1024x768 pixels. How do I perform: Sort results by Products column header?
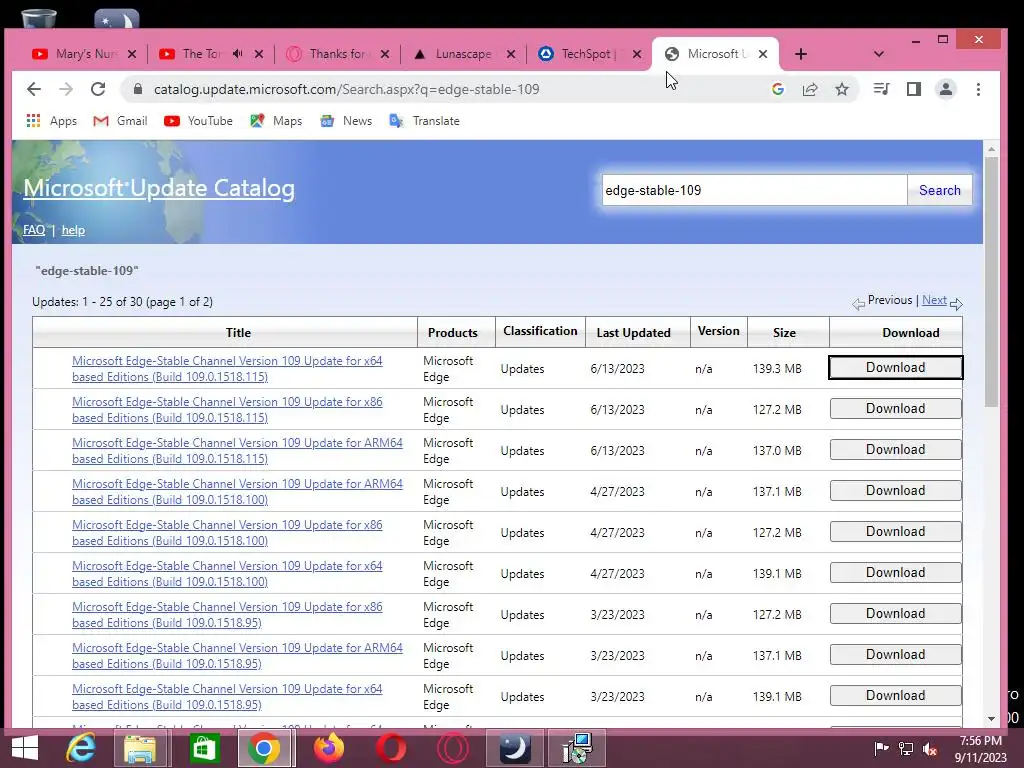pos(453,332)
